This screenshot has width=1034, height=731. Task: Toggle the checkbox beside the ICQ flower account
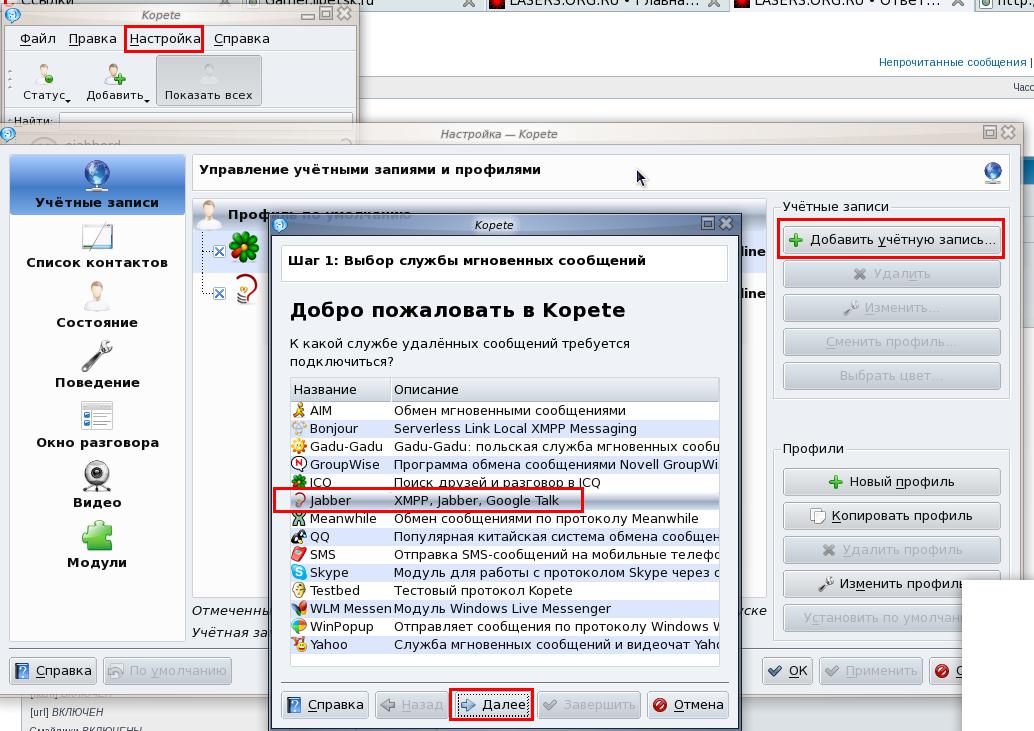click(220, 251)
